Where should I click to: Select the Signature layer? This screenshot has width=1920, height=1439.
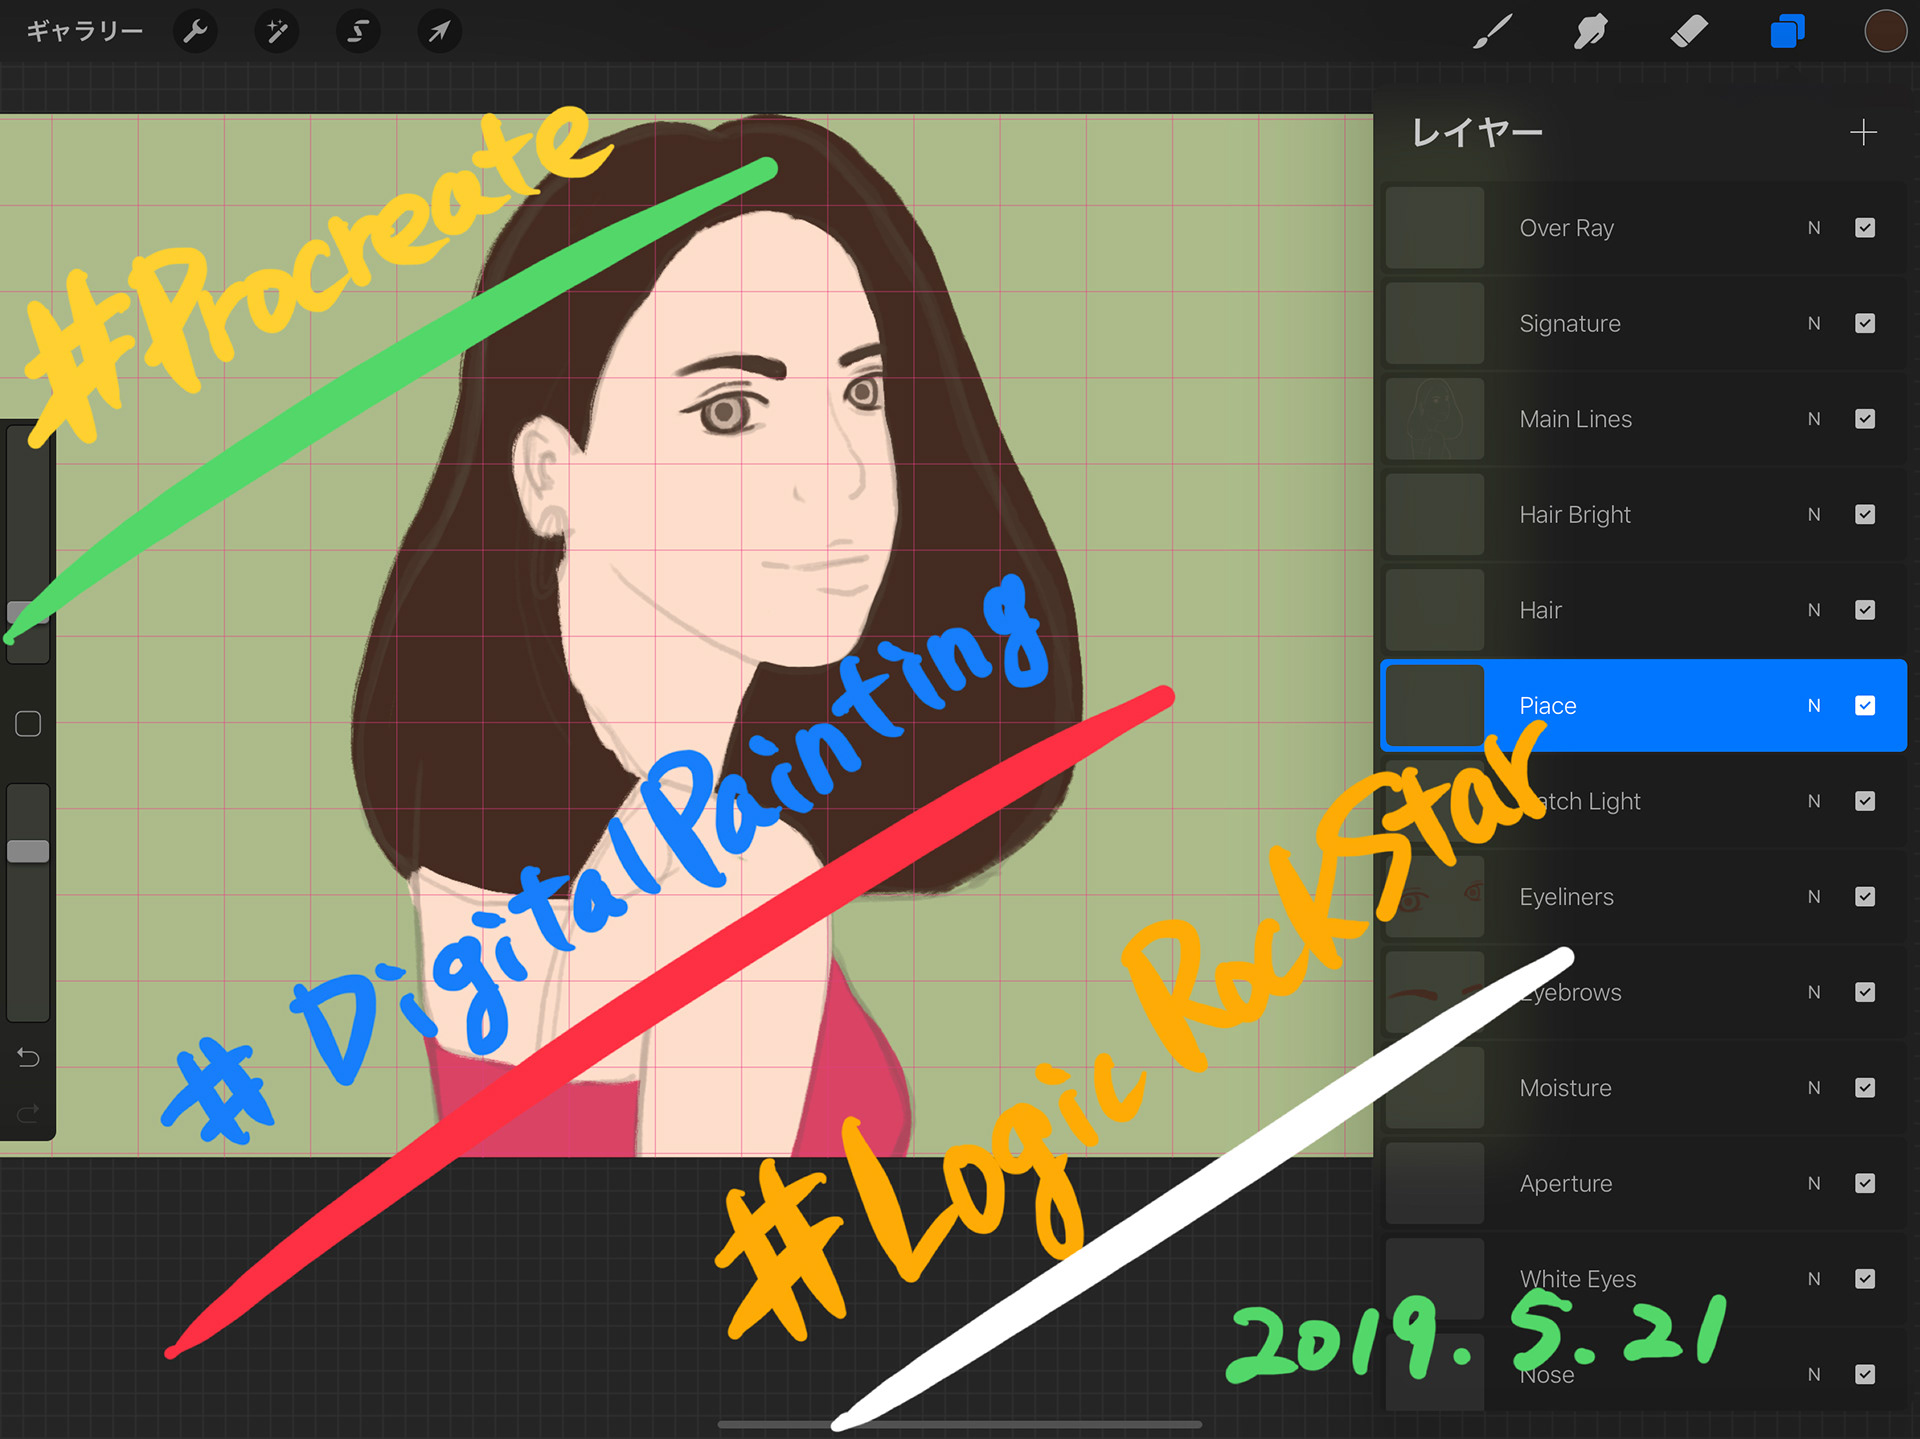tap(1644, 323)
